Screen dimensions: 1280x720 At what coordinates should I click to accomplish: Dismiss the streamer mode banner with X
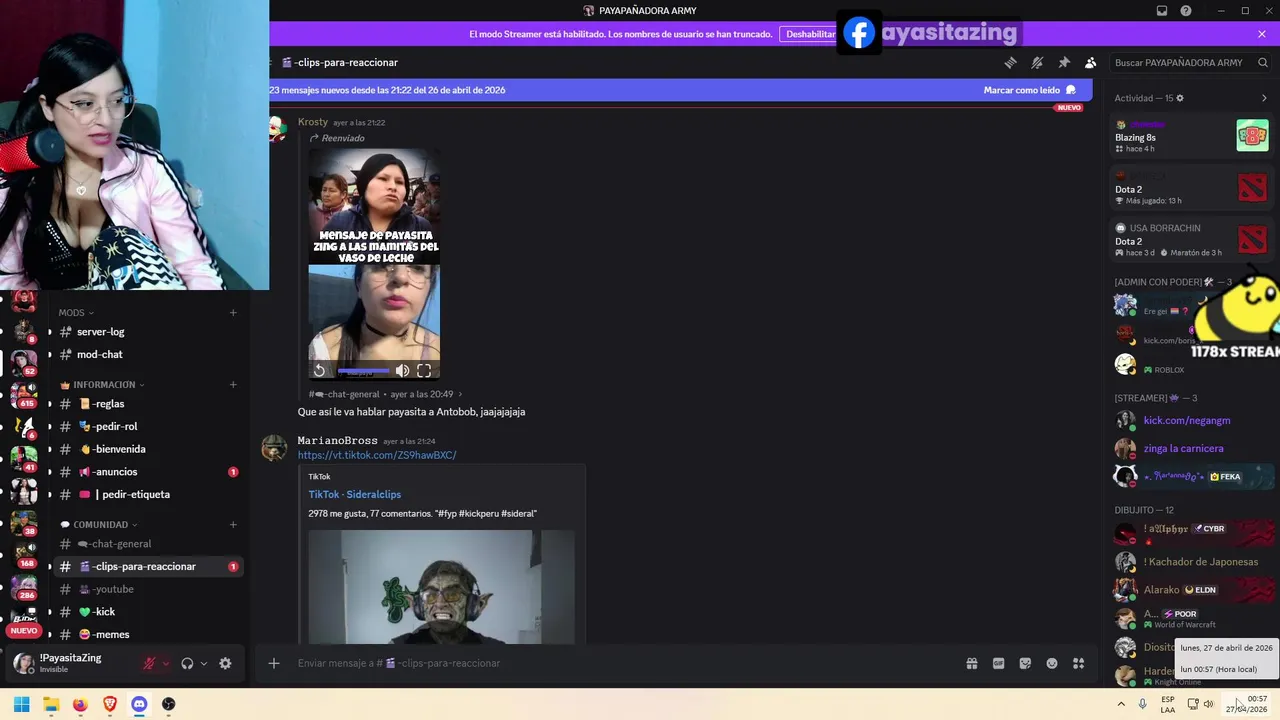coord(1262,34)
